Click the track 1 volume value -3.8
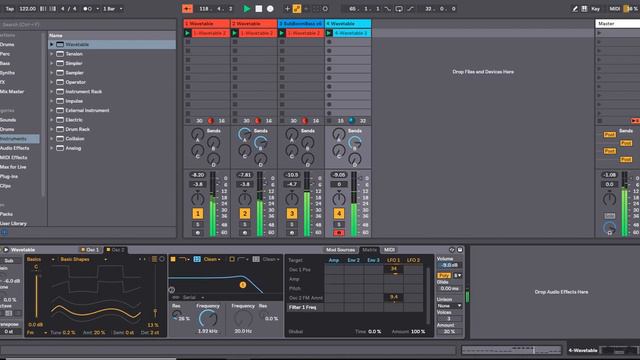Screen dimensions: 640x360 [198, 184]
